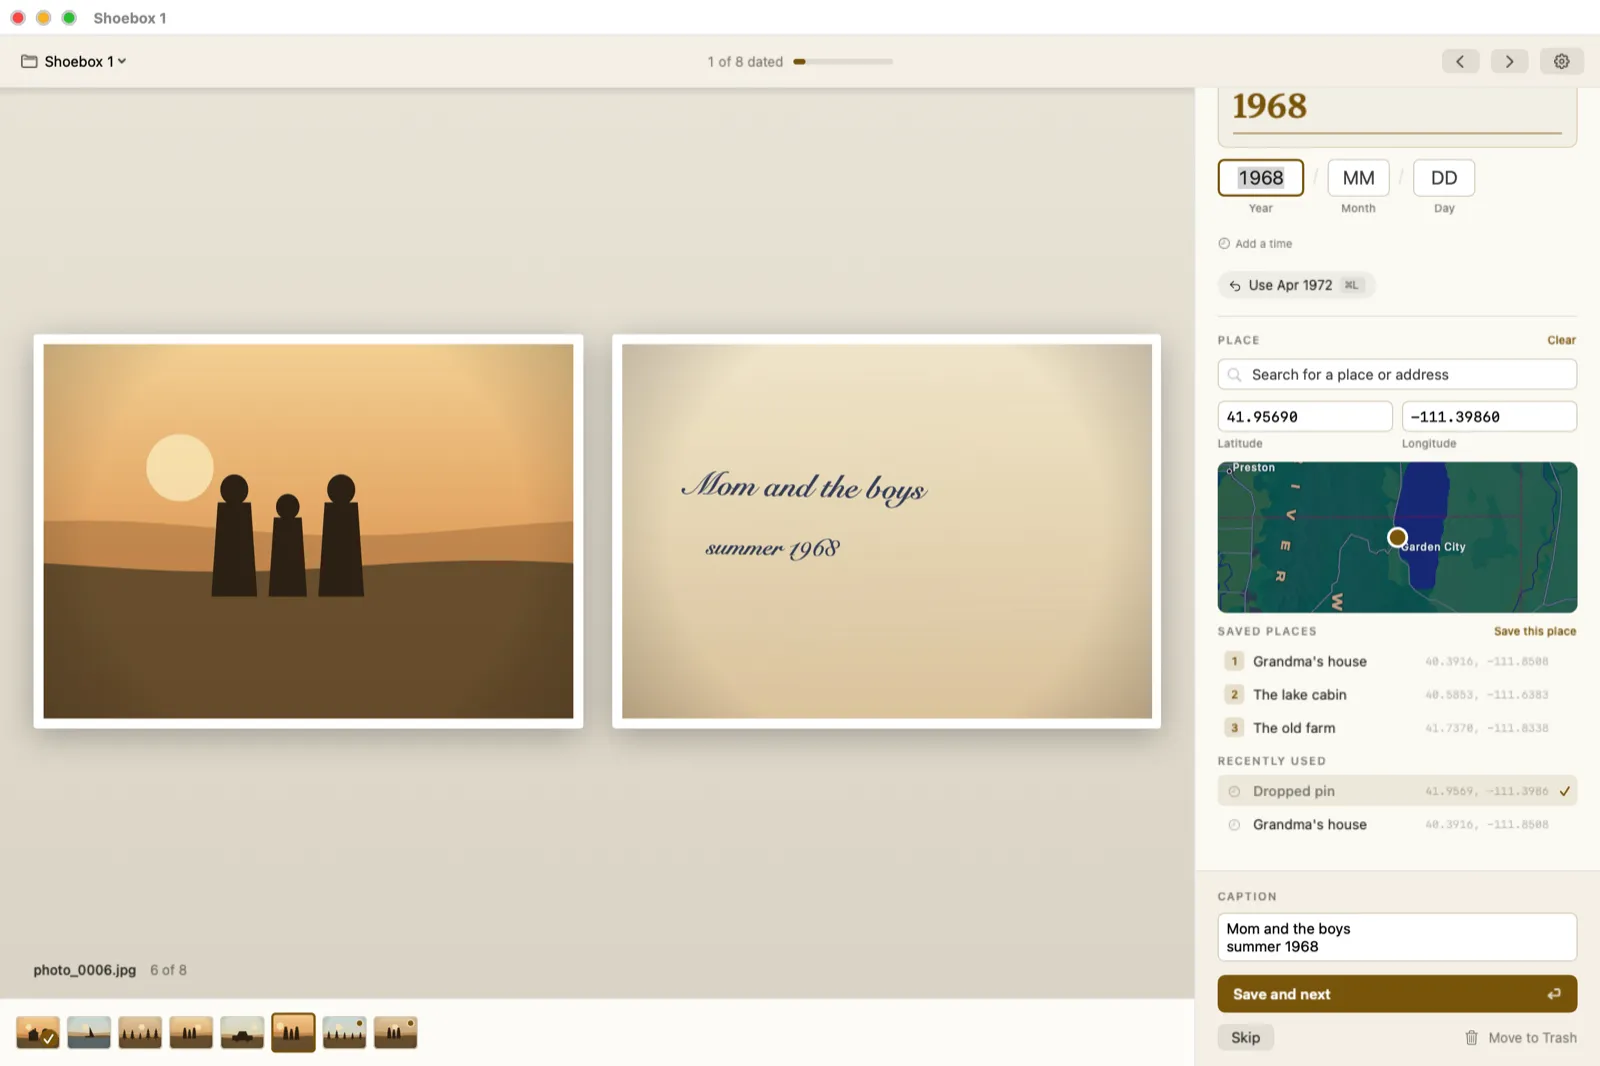Open first filmstrip thumbnail with checkmark
This screenshot has height=1066, width=1600.
click(x=38, y=1033)
